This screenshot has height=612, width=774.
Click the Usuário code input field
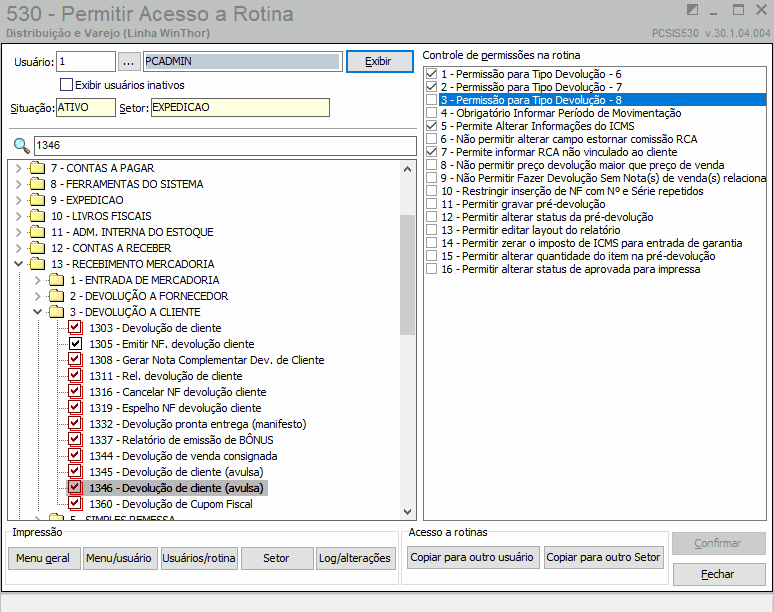pyautogui.click(x=86, y=62)
